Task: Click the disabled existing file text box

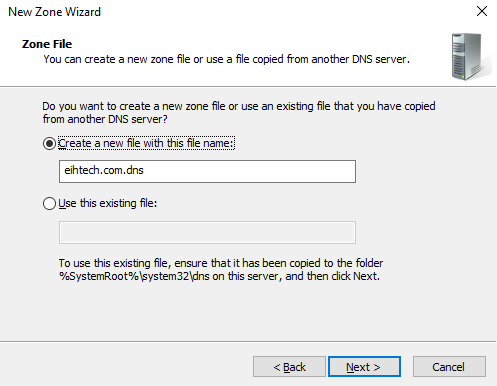Action: tap(207, 232)
